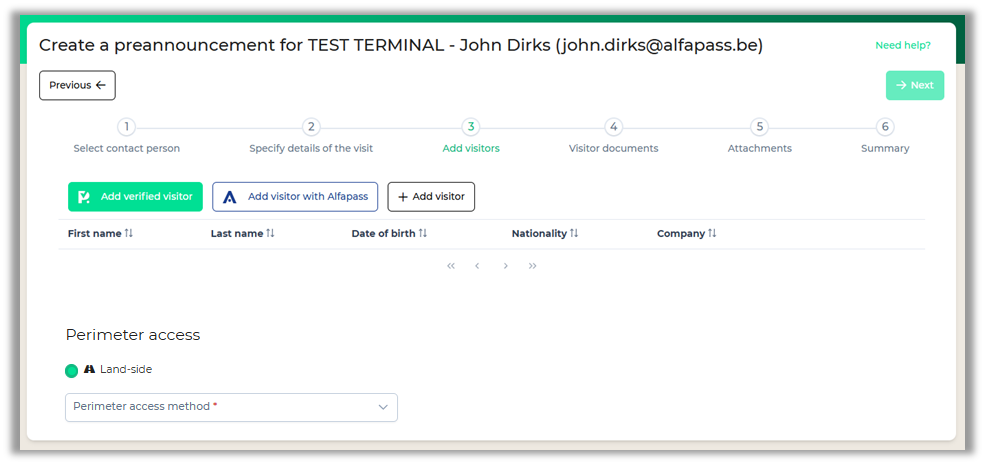Open the Need help link

click(x=902, y=45)
